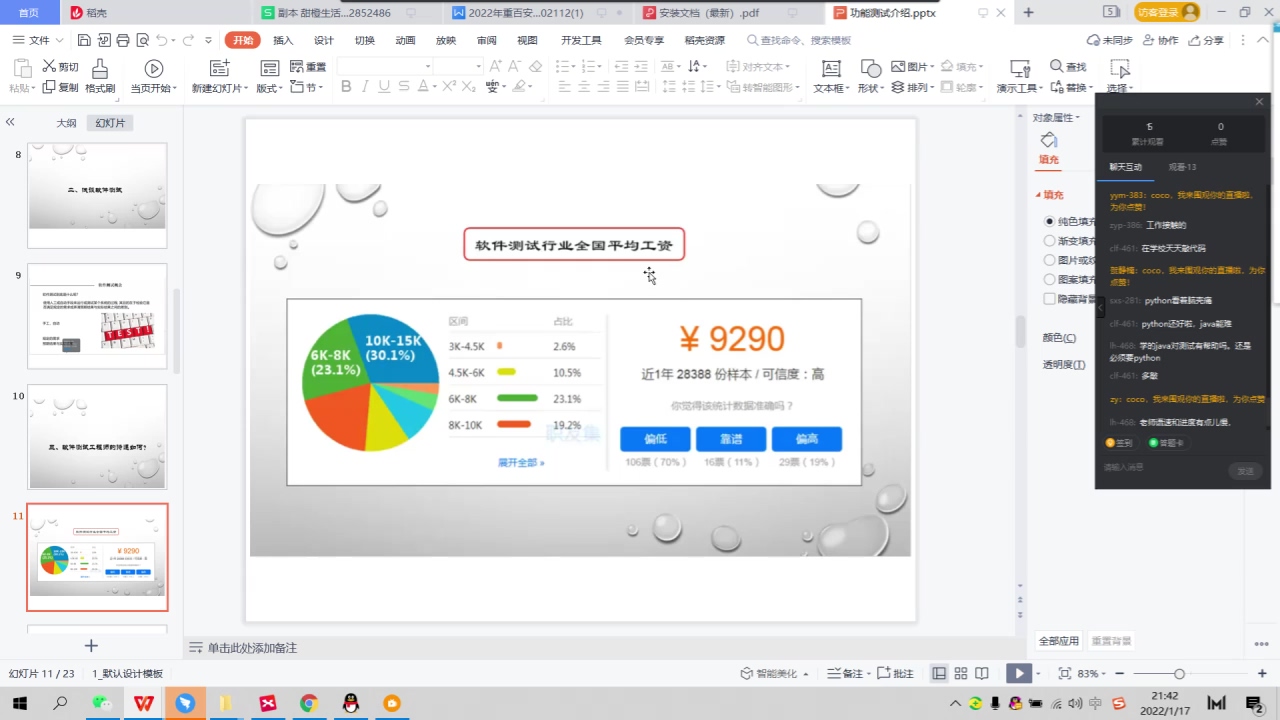The width and height of the screenshot is (1280, 720).
Task: Select the picture or texture fill radio button
Action: pos(1049,260)
